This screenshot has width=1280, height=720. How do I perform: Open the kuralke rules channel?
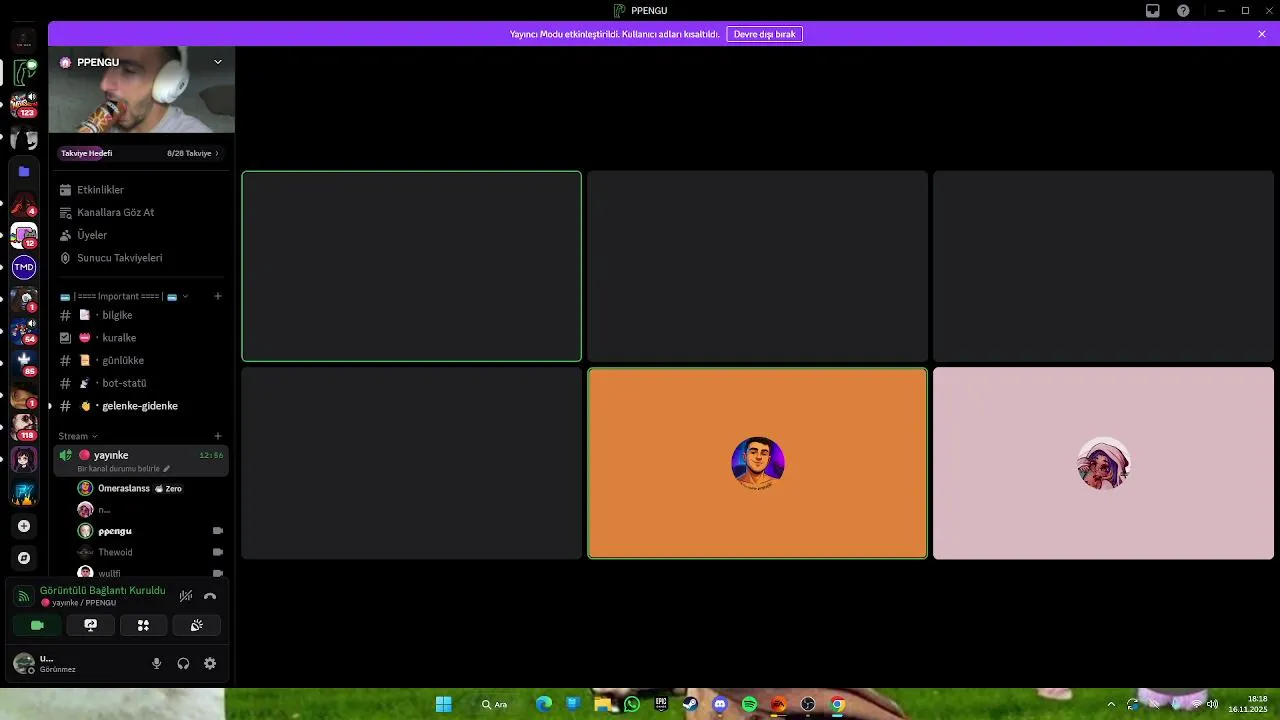click(140, 338)
